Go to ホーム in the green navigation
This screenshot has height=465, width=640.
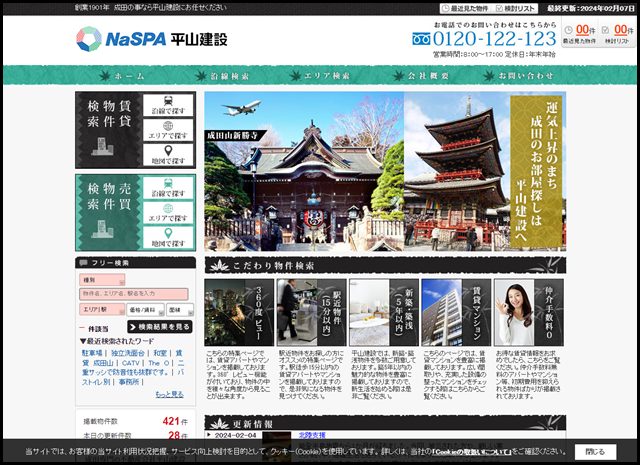[x=122, y=76]
